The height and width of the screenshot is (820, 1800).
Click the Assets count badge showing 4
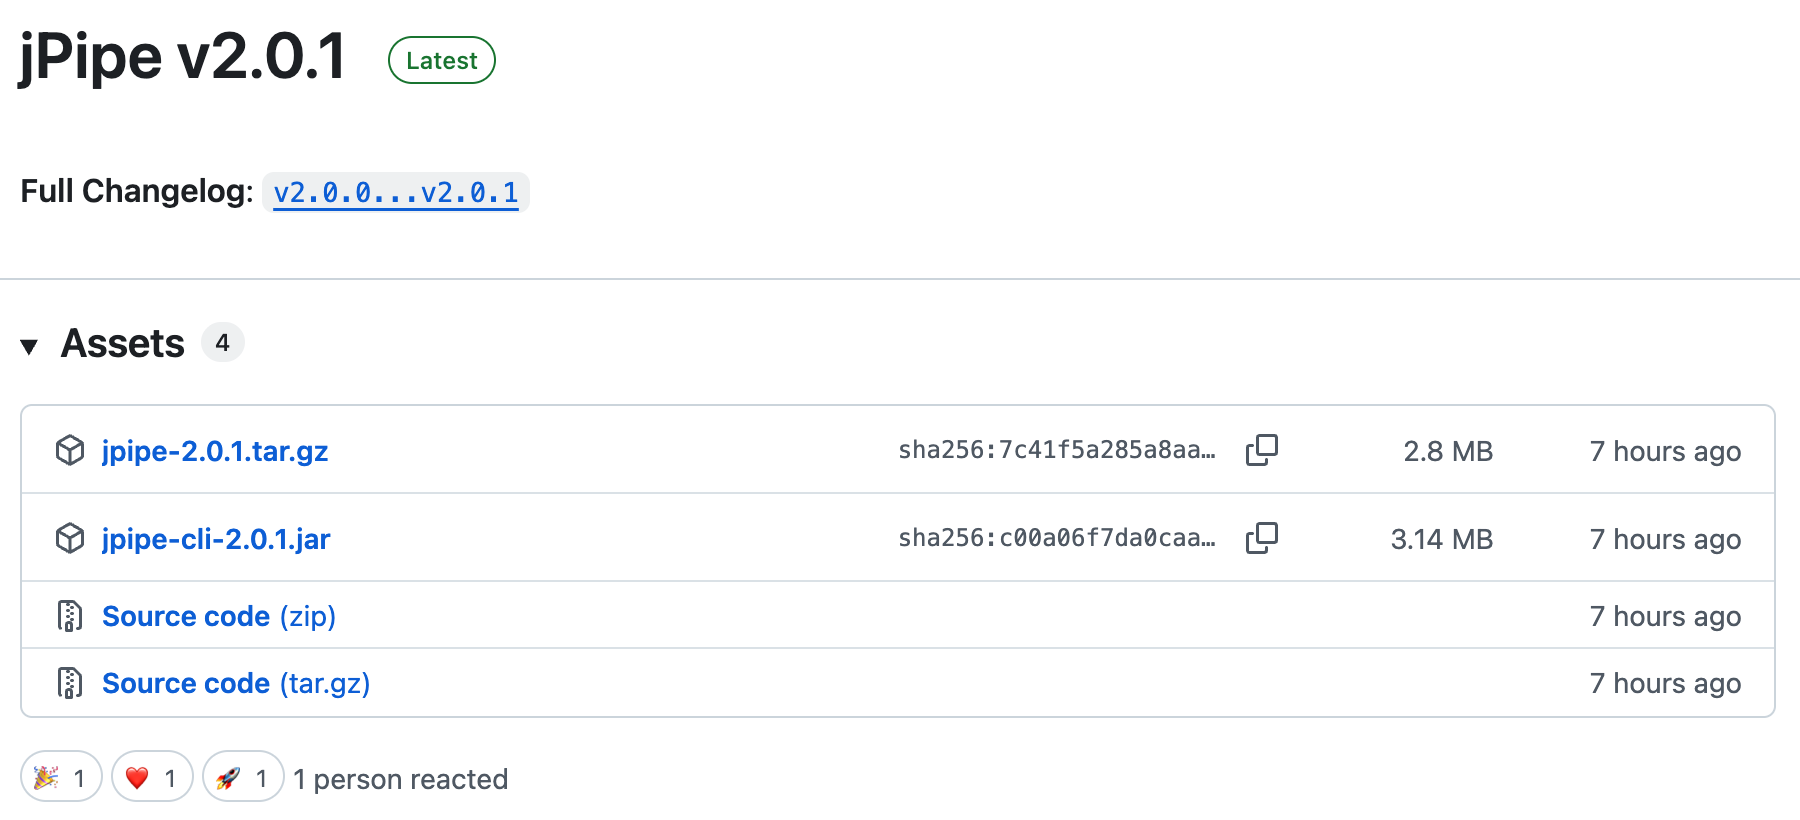point(222,343)
